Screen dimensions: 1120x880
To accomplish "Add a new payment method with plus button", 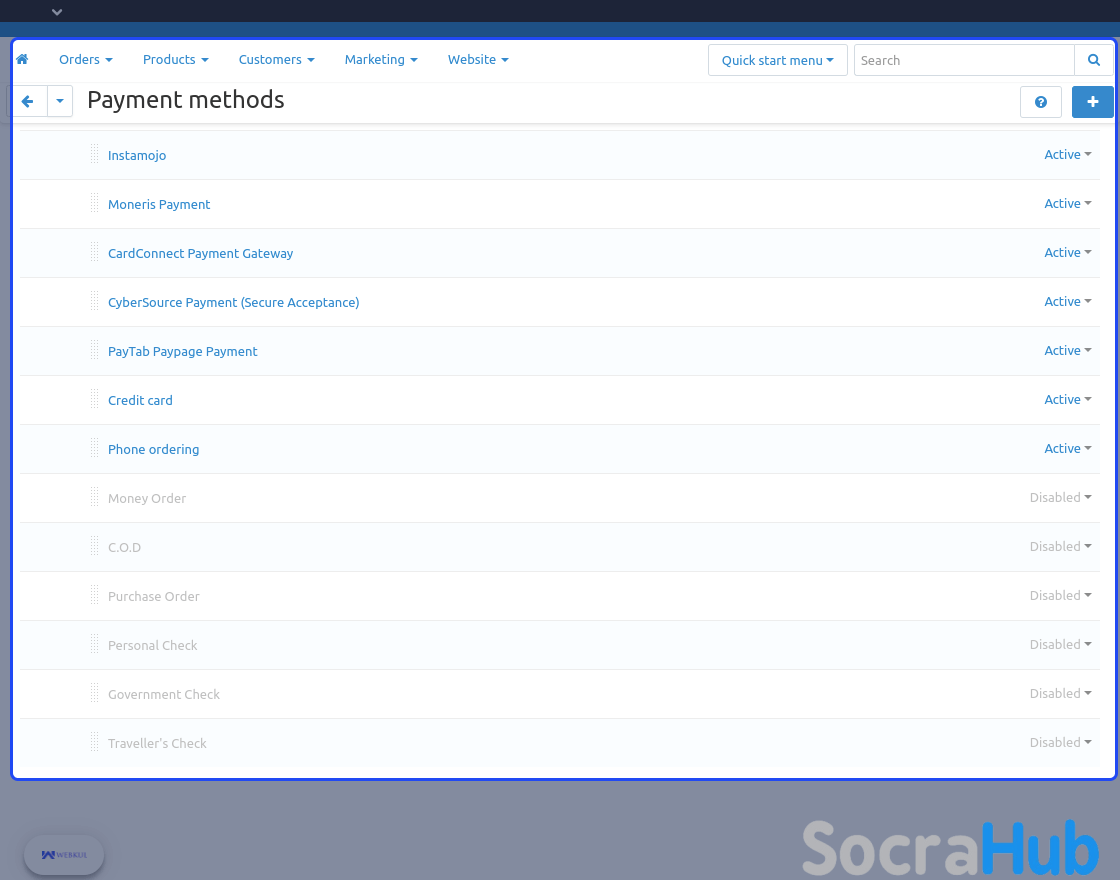I will click(x=1092, y=102).
